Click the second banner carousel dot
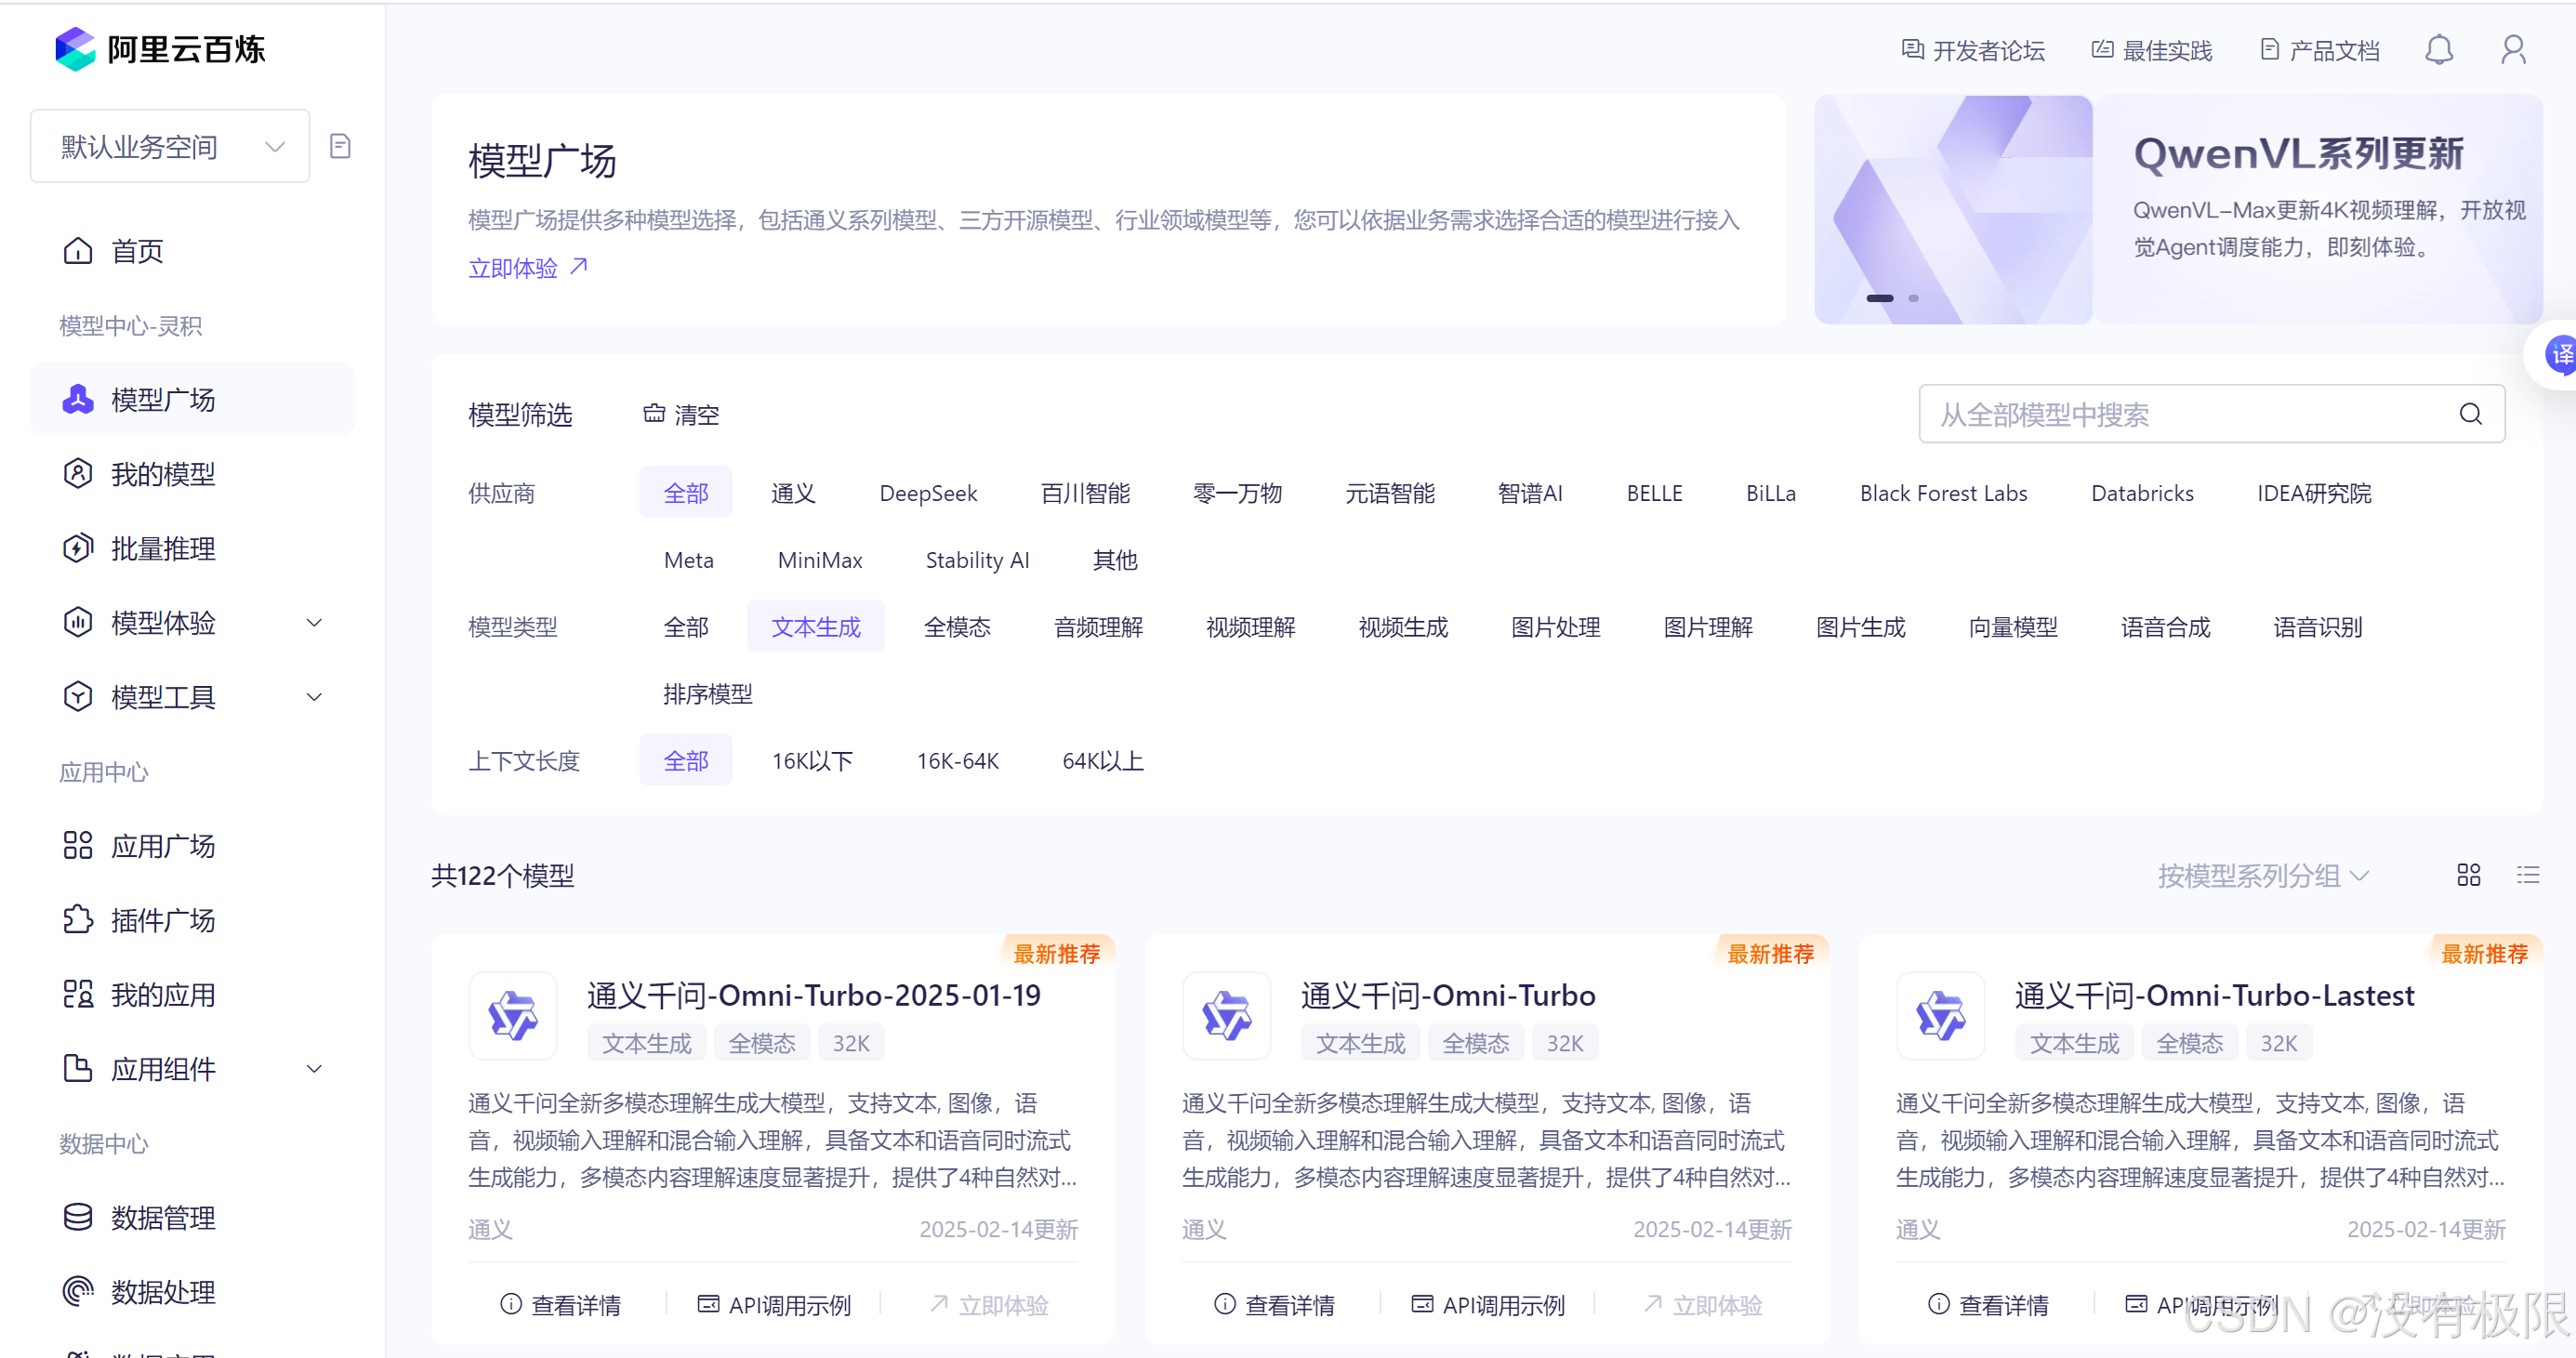This screenshot has width=2576, height=1358. pos(1913,298)
